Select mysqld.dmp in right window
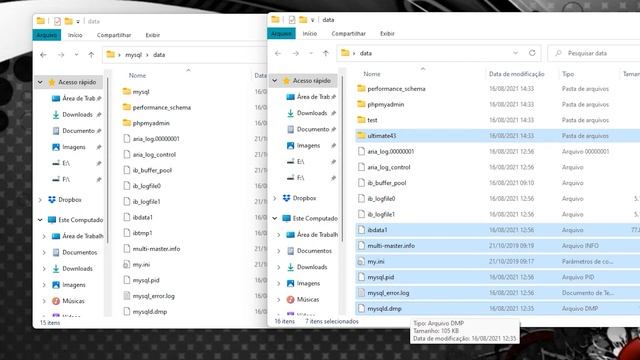 [x=497, y=309]
